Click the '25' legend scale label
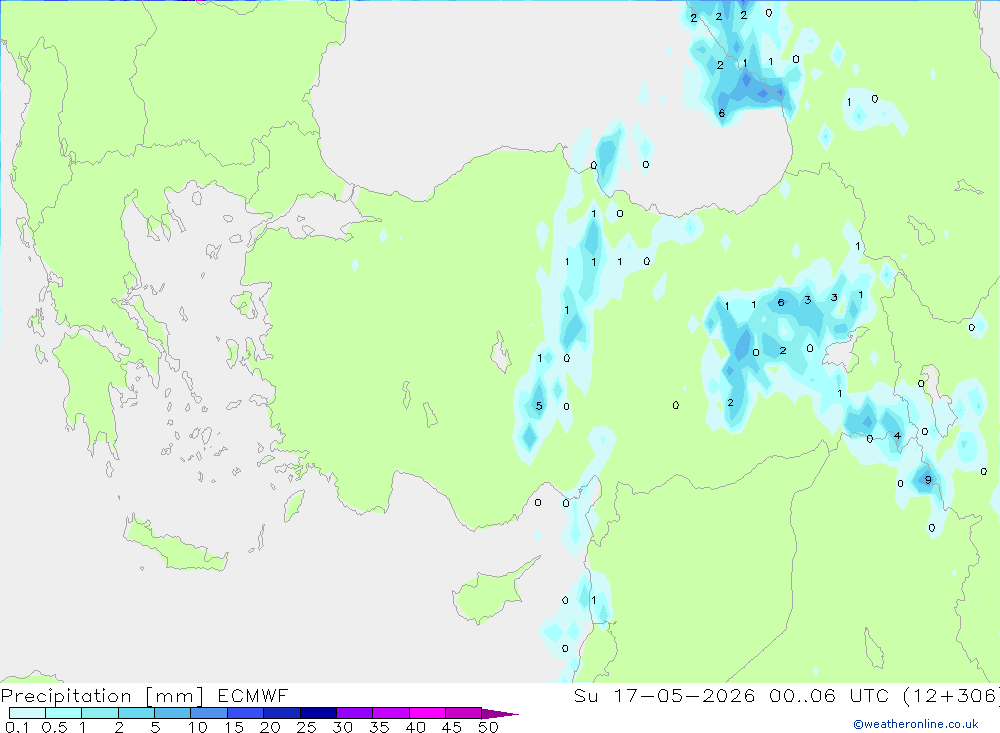 (307, 727)
